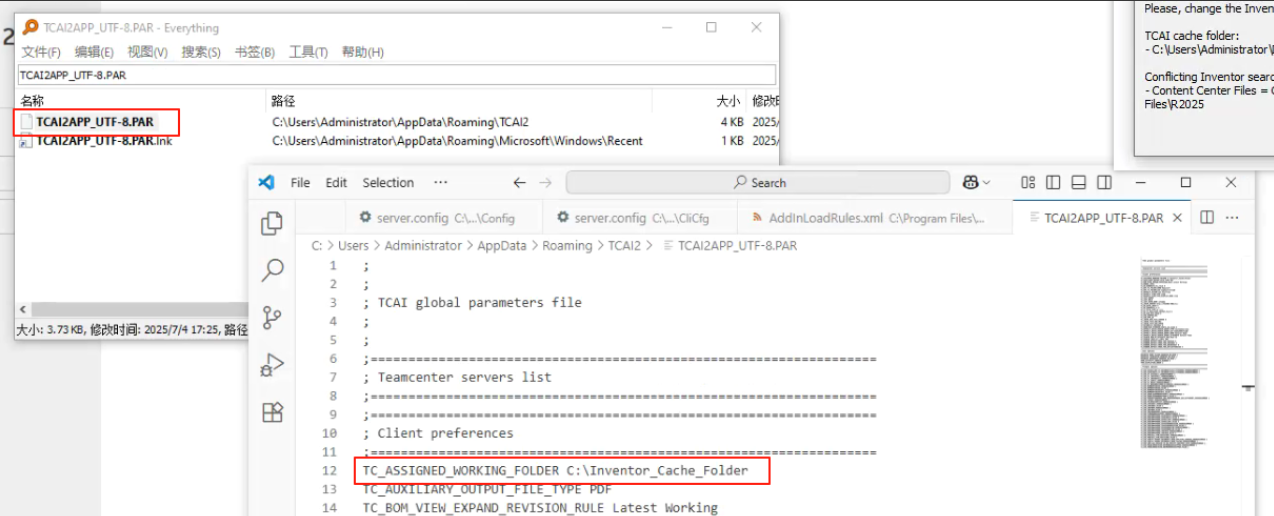
Task: Click the TC_BOM_VIEW_EXPAND_REVISION_RULE line
Action: click(540, 507)
